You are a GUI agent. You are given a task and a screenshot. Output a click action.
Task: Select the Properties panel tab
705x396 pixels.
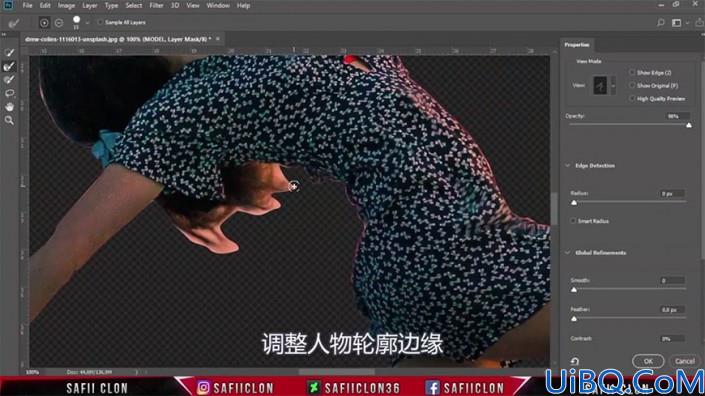click(x=577, y=44)
